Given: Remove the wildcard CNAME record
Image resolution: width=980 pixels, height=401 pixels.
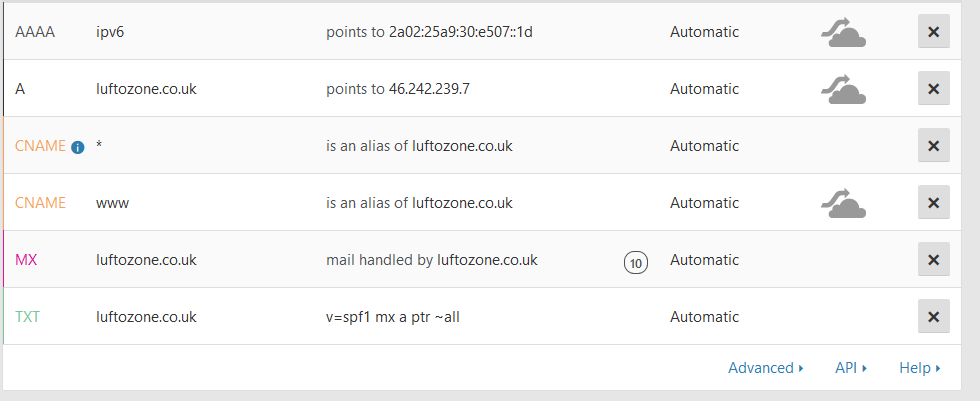Looking at the screenshot, I should click(x=933, y=146).
